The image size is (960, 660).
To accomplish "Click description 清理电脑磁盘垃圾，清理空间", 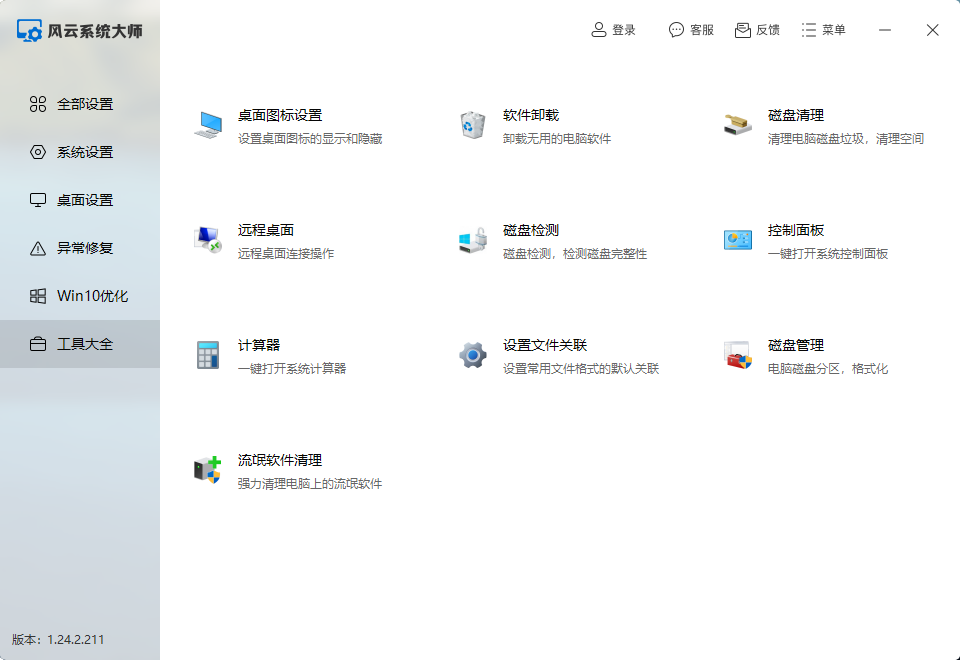I will pyautogui.click(x=846, y=139).
